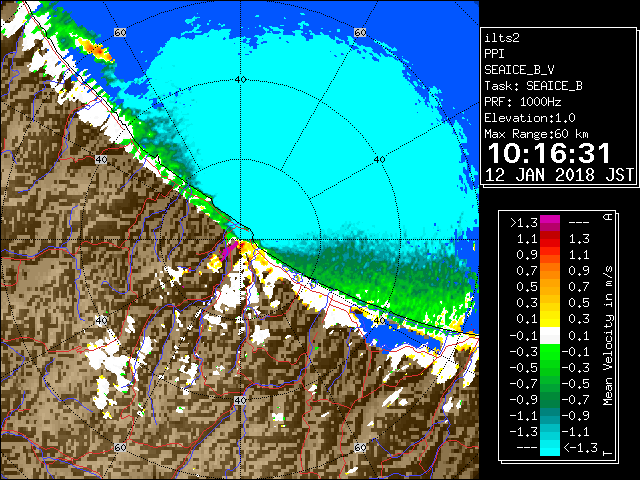Click the 'PRF: 1000Hz' entry

(522, 102)
